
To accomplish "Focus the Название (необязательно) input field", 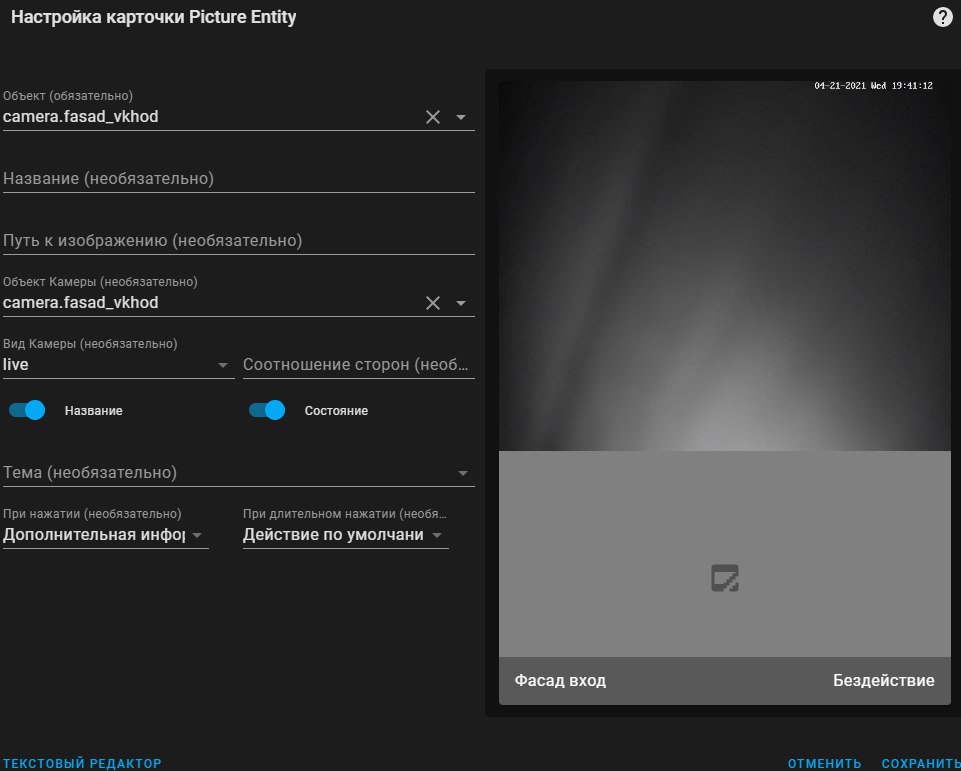I will (x=238, y=179).
